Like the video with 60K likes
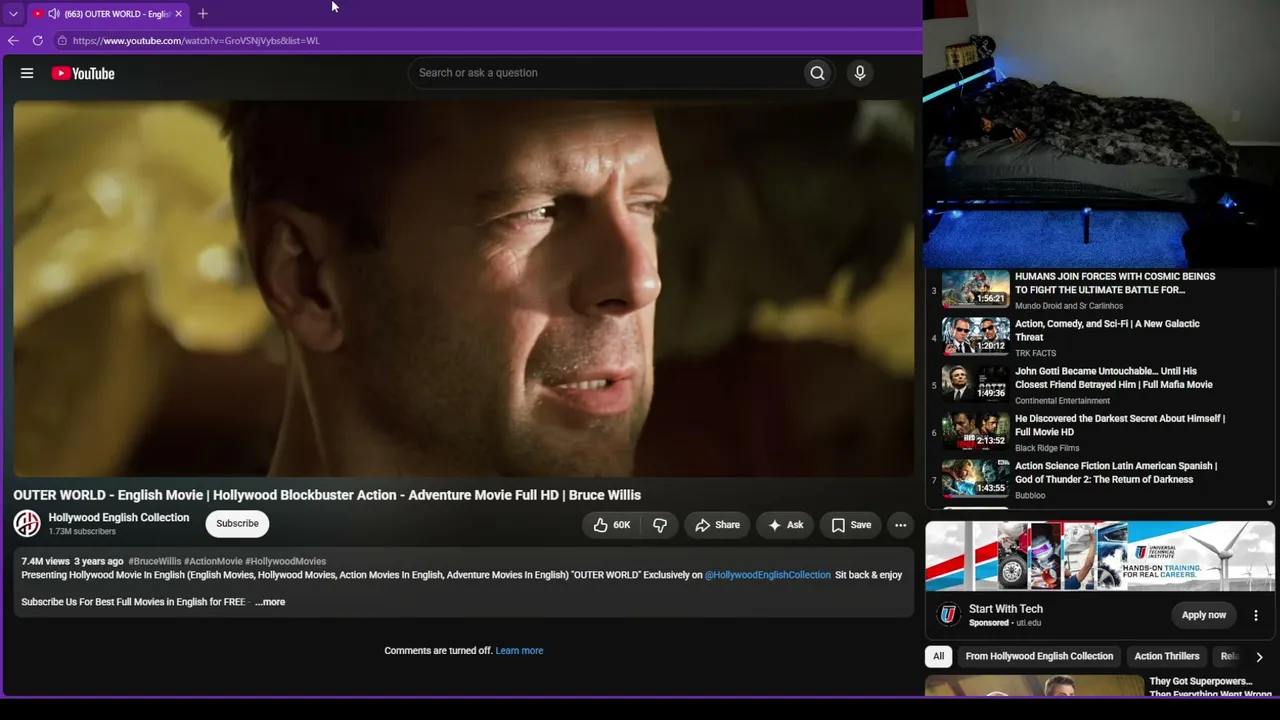Screen dimensions: 1280x720 click(x=612, y=525)
